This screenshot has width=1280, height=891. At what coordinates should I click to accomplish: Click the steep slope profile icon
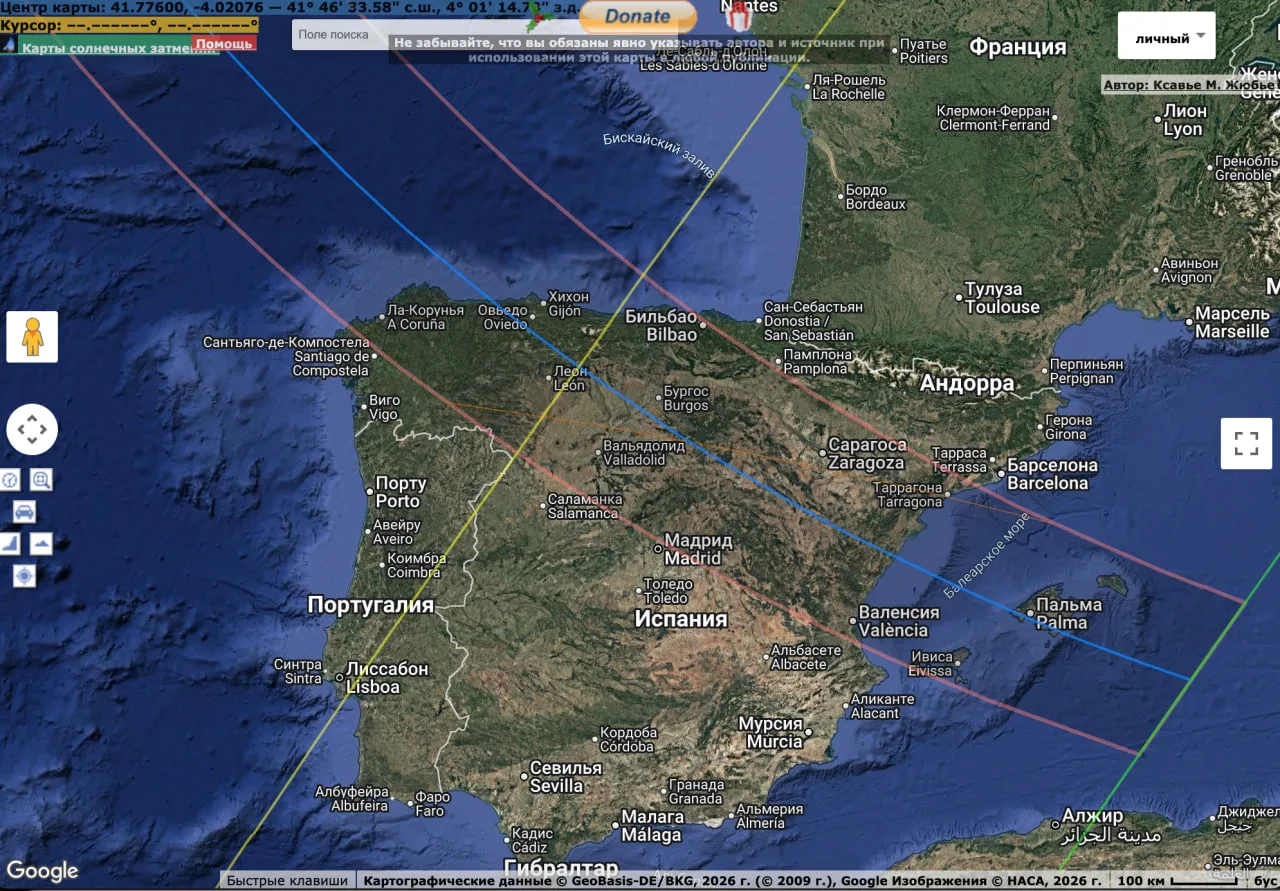point(9,543)
